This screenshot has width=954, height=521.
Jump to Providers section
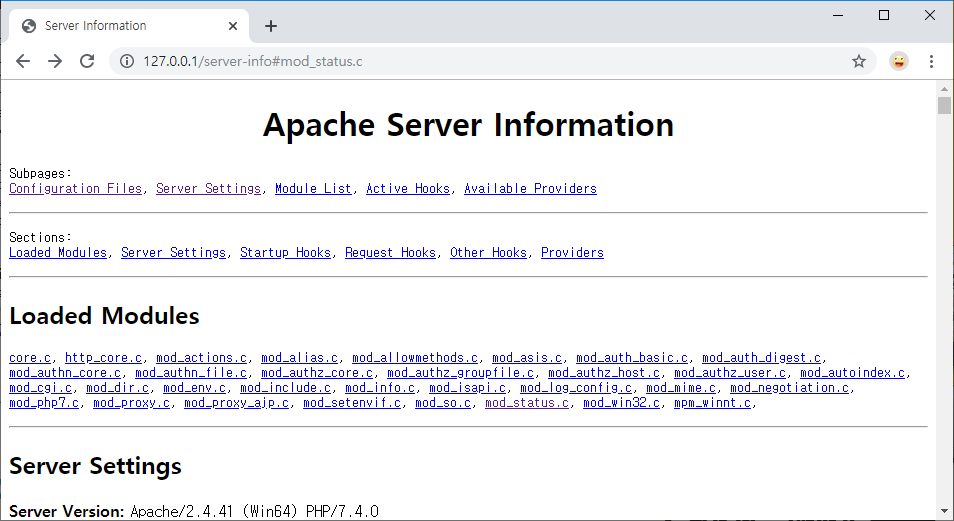click(573, 253)
